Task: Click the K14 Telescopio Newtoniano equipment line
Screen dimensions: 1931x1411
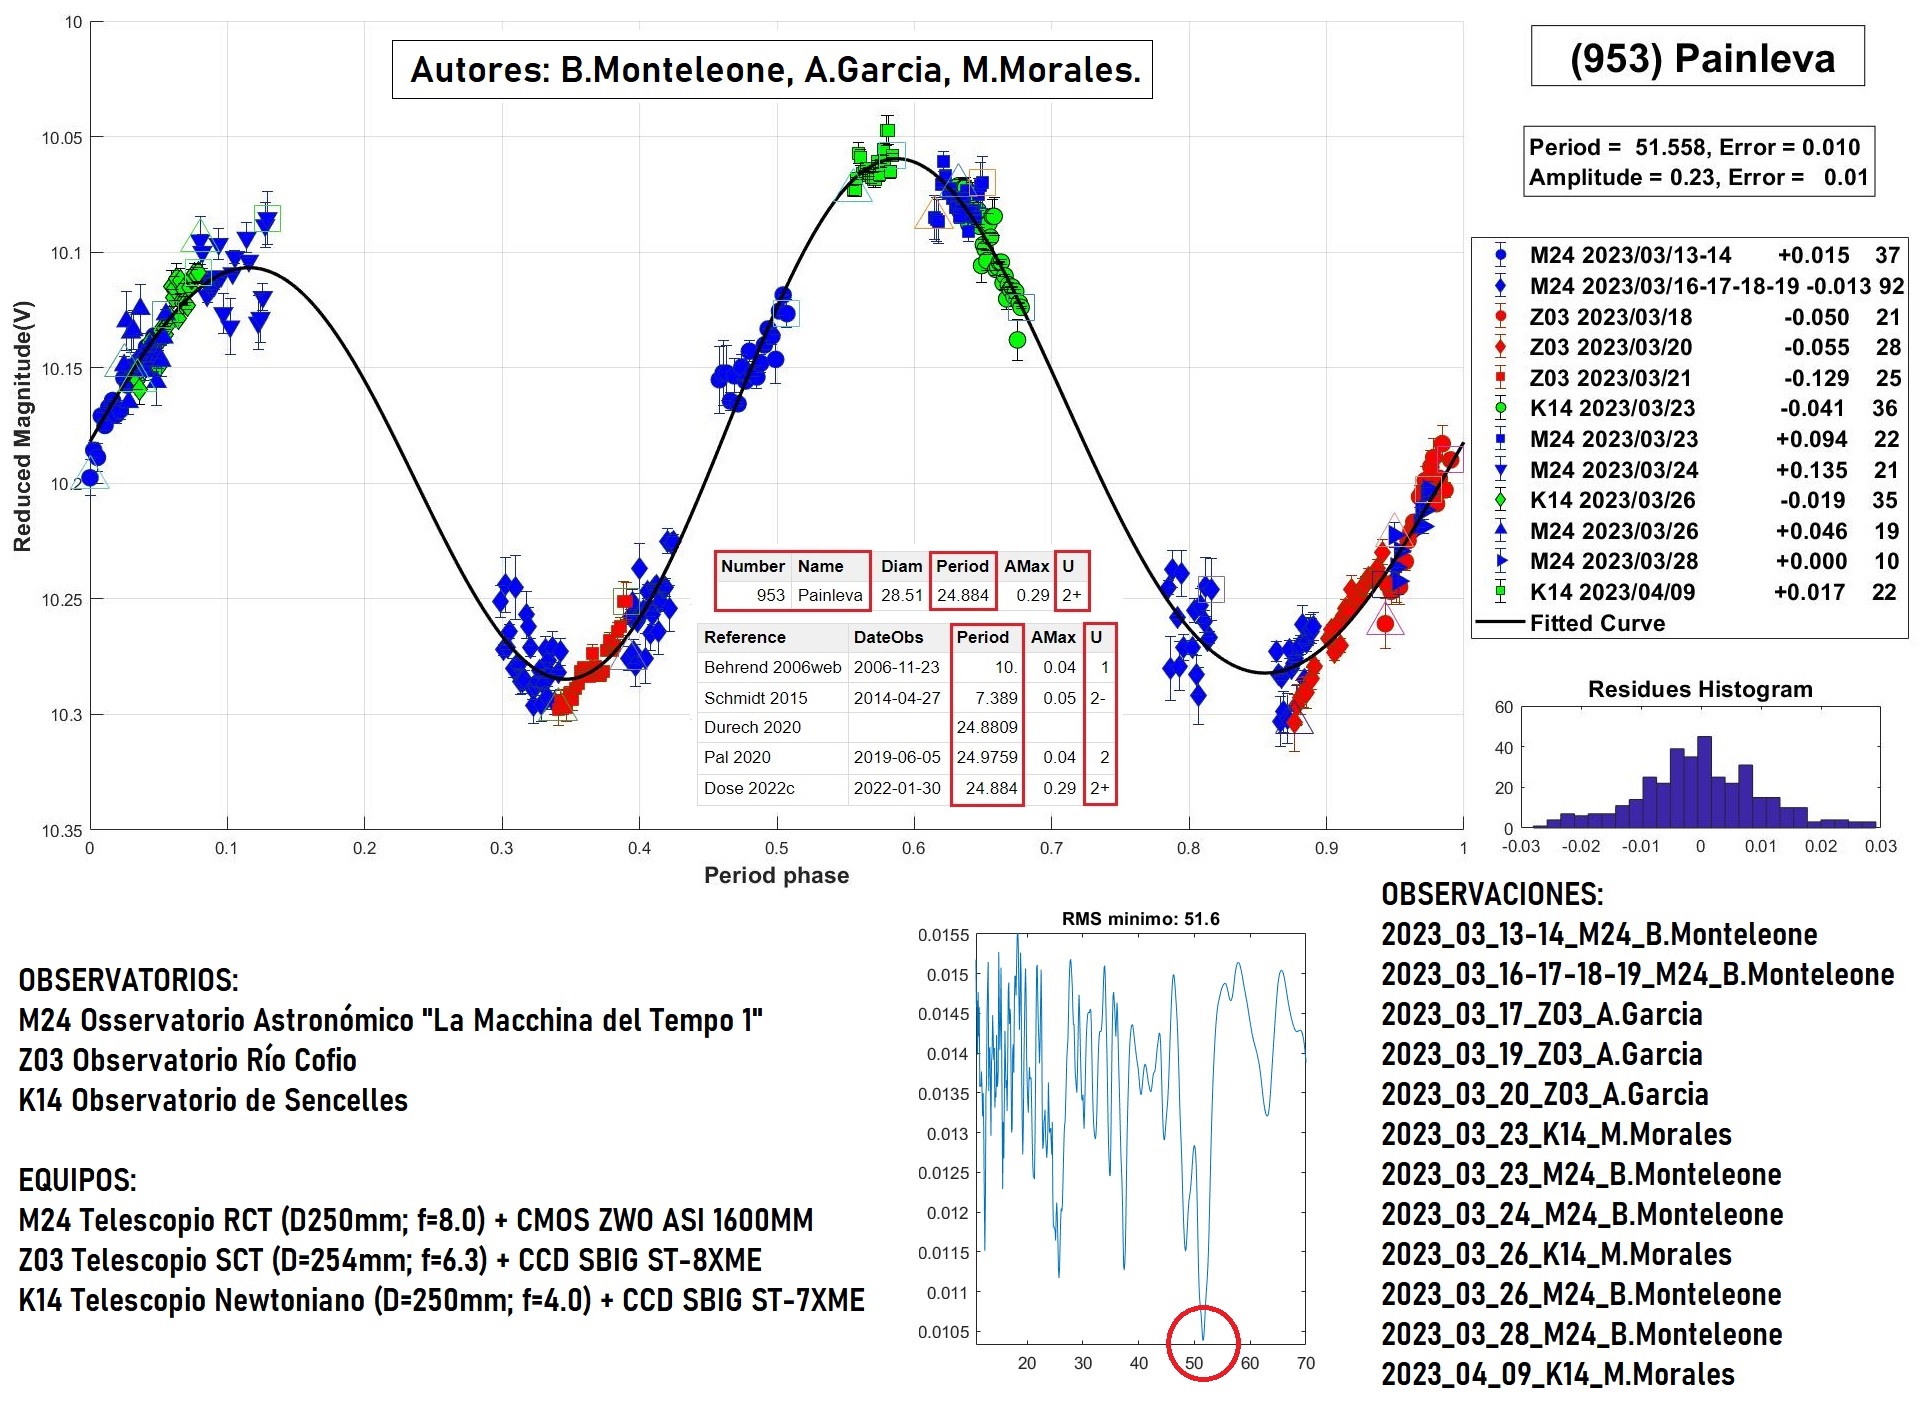Action: (x=441, y=1300)
